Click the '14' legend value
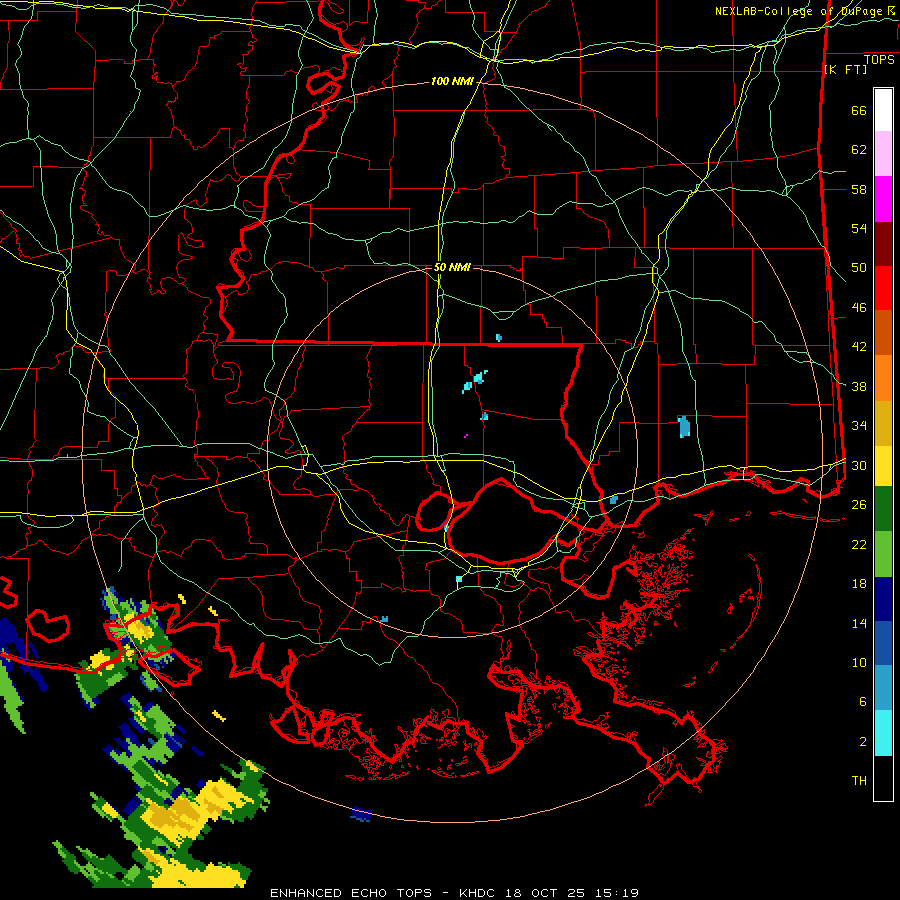Image resolution: width=900 pixels, height=900 pixels. (859, 623)
